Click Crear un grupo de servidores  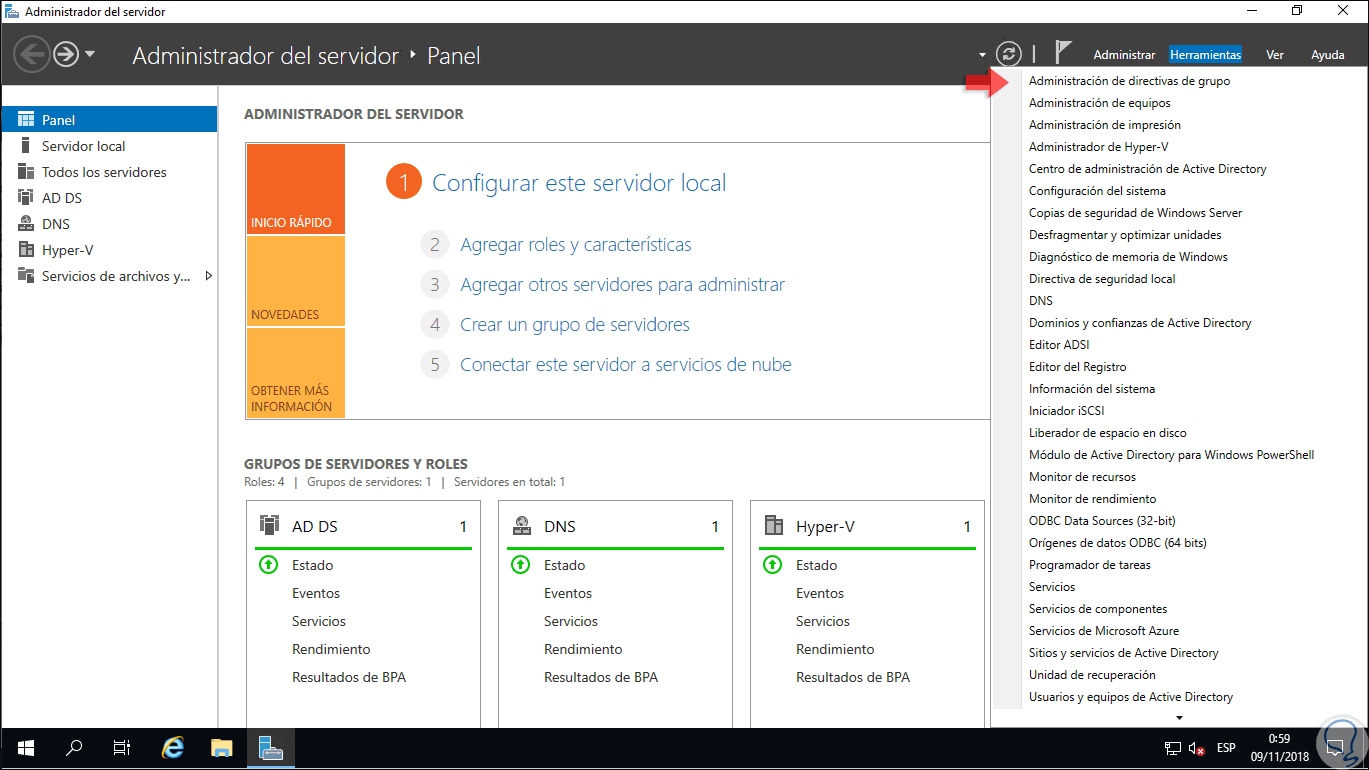coord(574,325)
